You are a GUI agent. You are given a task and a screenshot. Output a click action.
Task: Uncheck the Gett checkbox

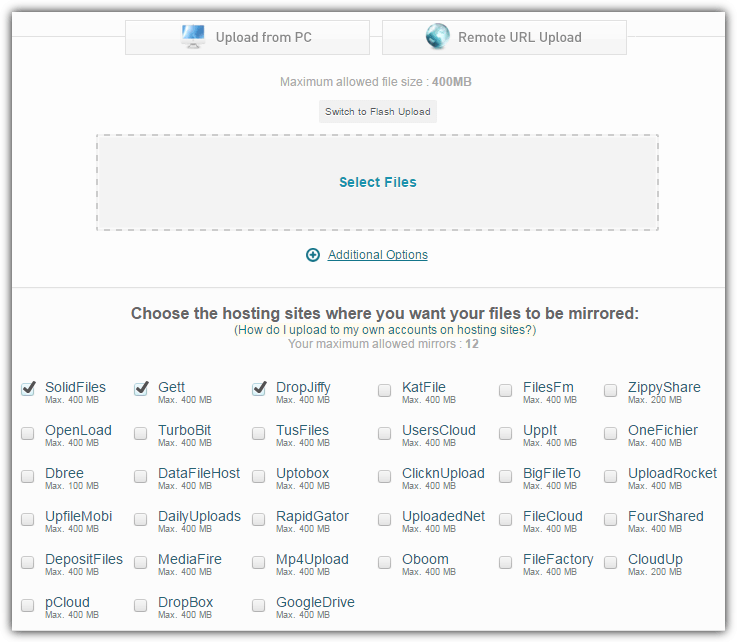pos(141,389)
